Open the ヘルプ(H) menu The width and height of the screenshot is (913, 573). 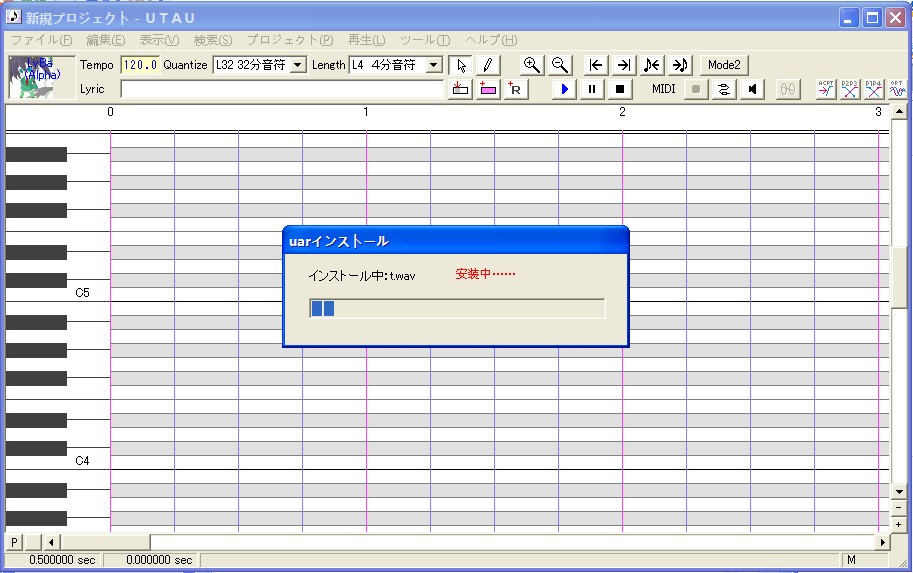[491, 40]
